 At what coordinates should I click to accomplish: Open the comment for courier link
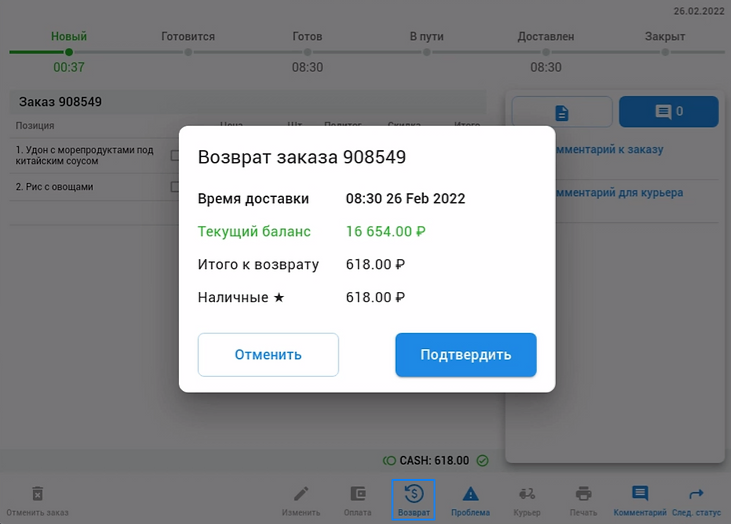point(619,193)
